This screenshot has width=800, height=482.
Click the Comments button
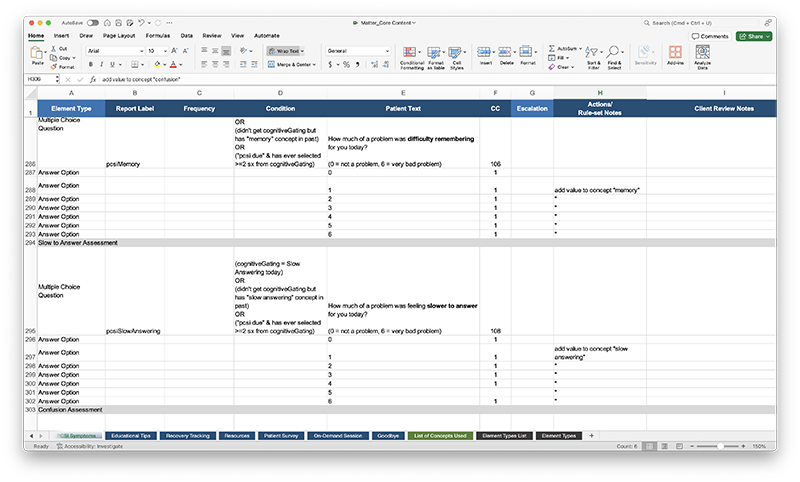click(x=710, y=36)
